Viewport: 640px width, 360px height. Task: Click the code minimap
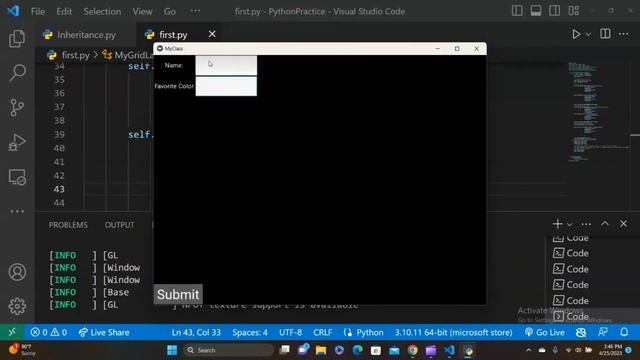click(598, 111)
